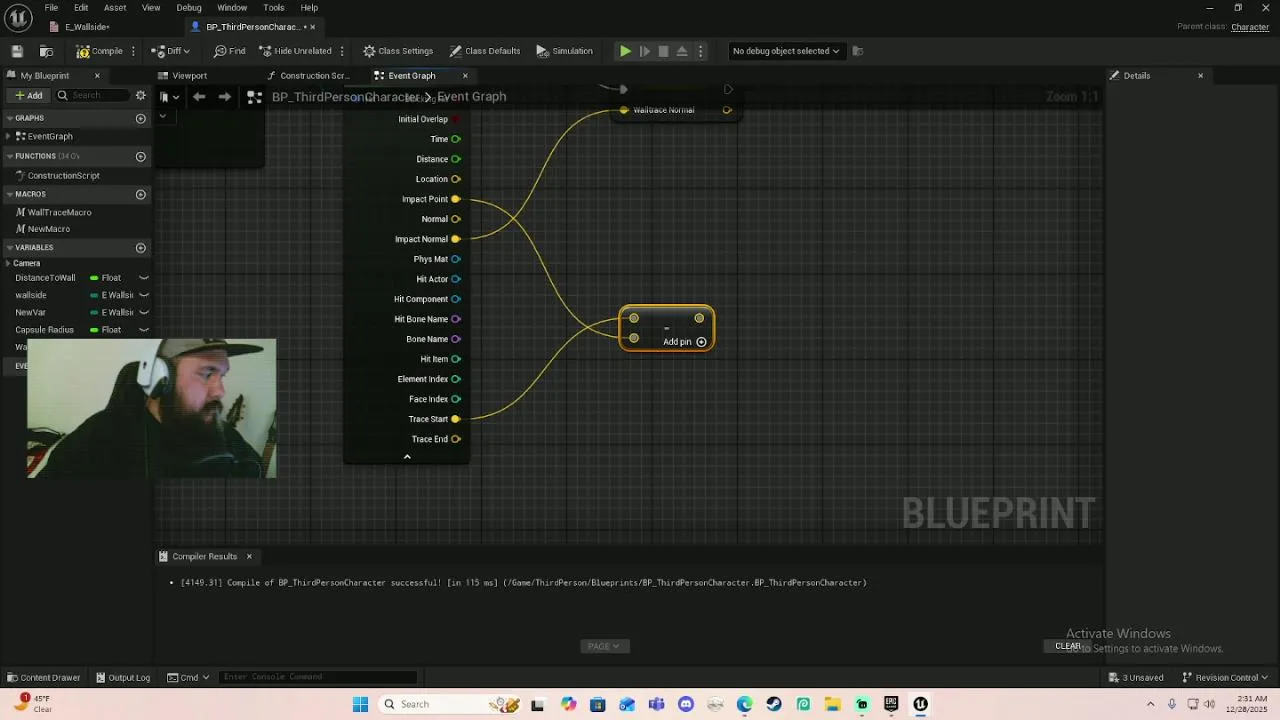Close the Event Graph tab
The height and width of the screenshot is (720, 1280).
[x=465, y=76]
